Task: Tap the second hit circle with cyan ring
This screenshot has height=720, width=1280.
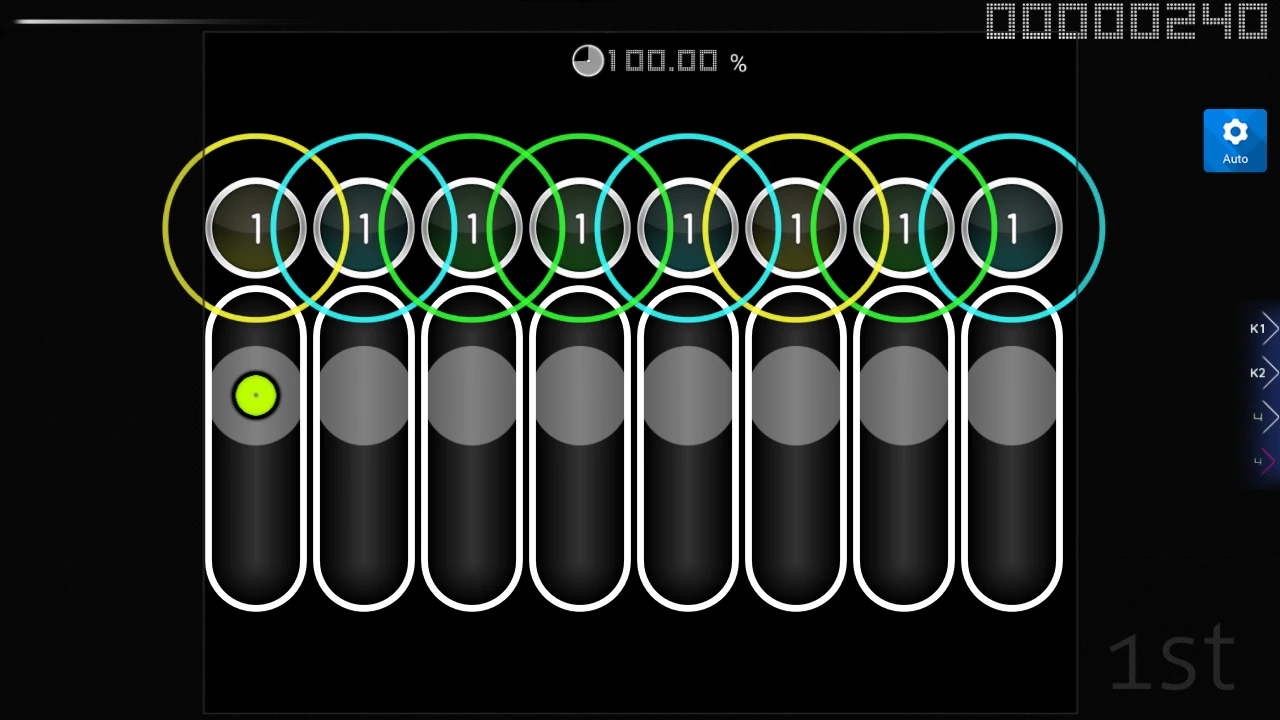Action: click(x=363, y=228)
